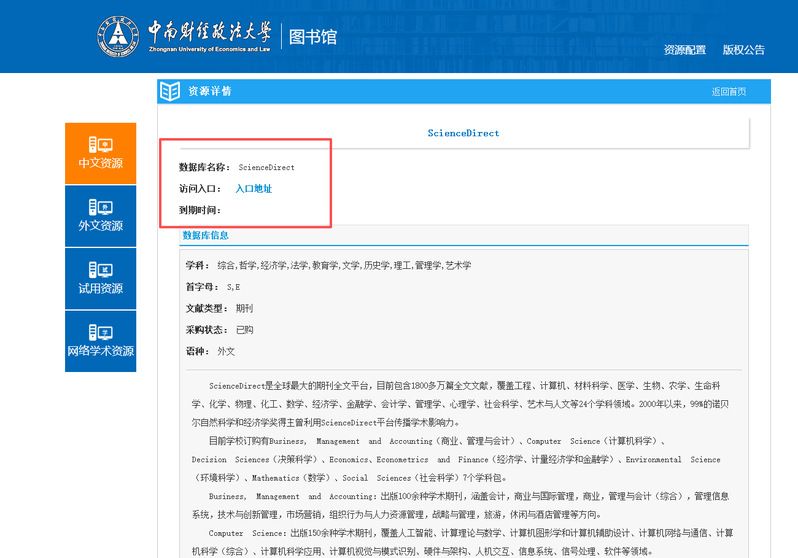Screen dimensions: 798x558
Task: Open the 图书馆 library title
Action: 313,37
